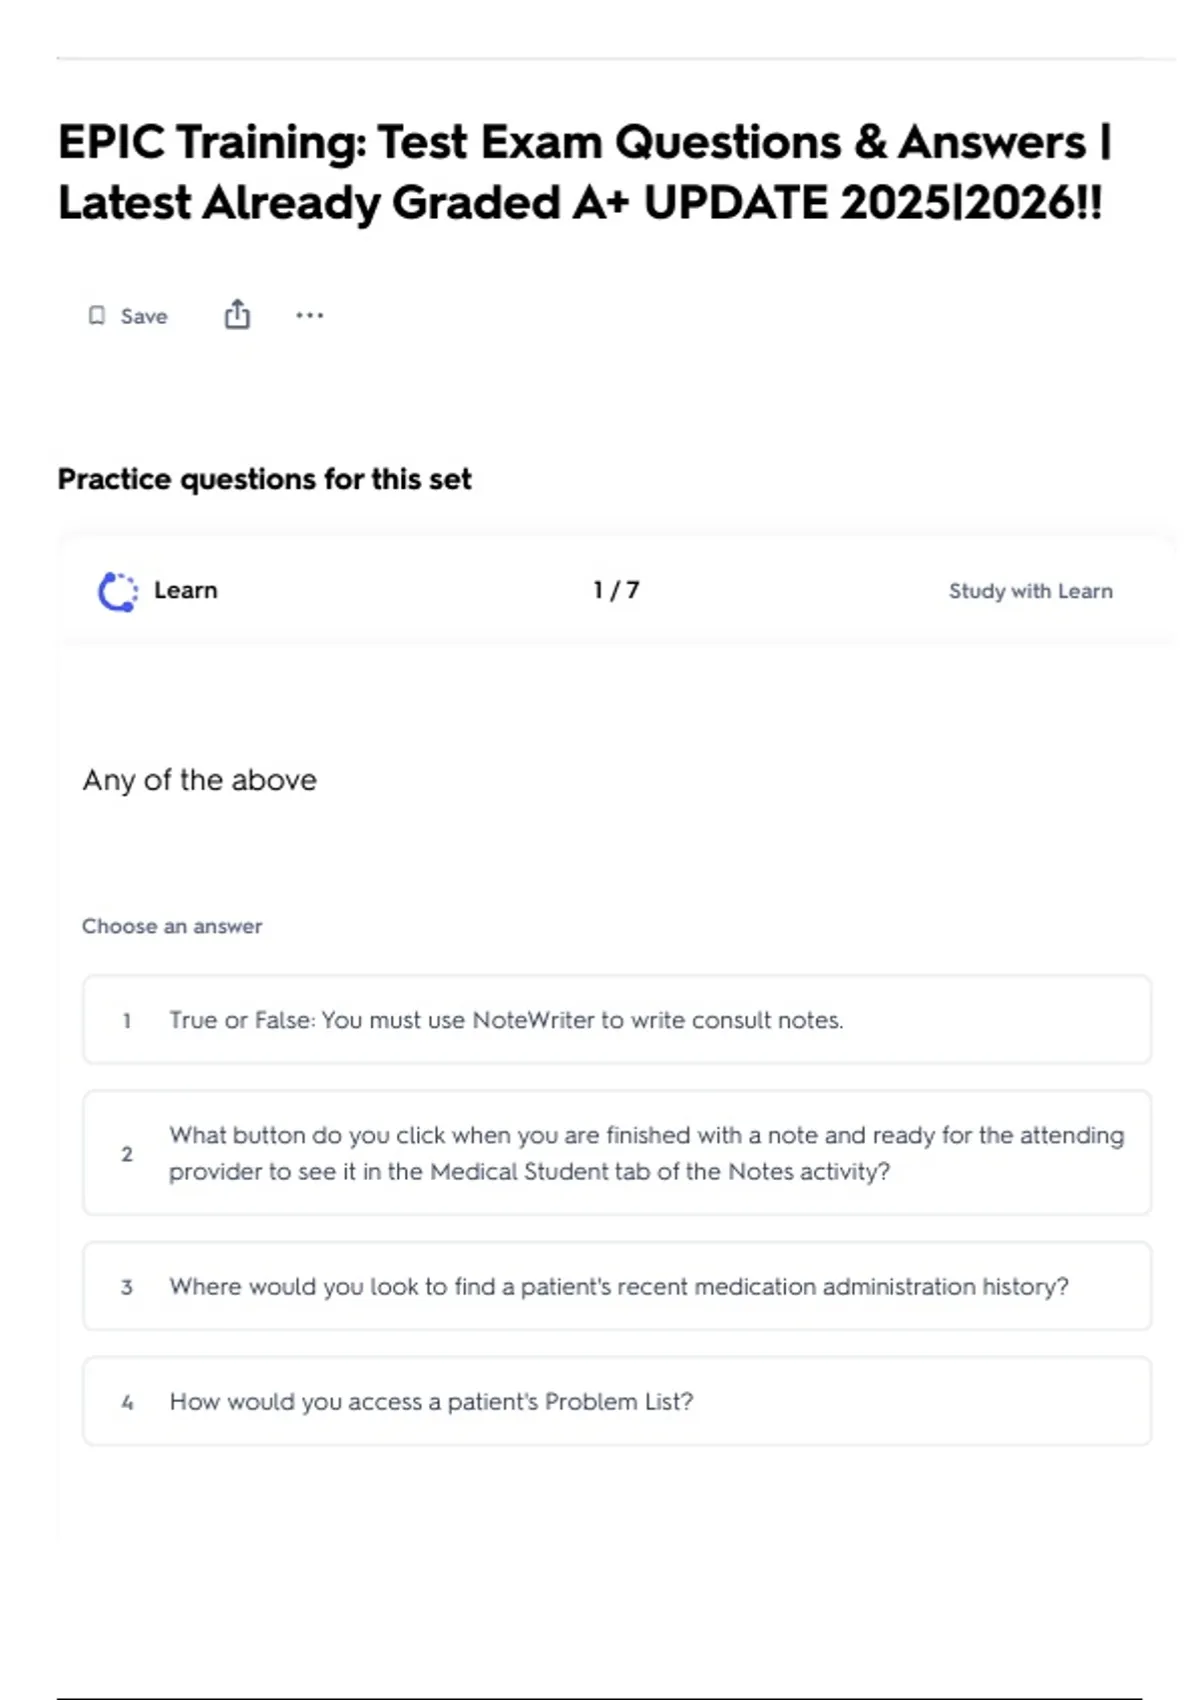The width and height of the screenshot is (1200, 1700).
Task: Click the number 4 answer badge
Action: (x=127, y=1402)
